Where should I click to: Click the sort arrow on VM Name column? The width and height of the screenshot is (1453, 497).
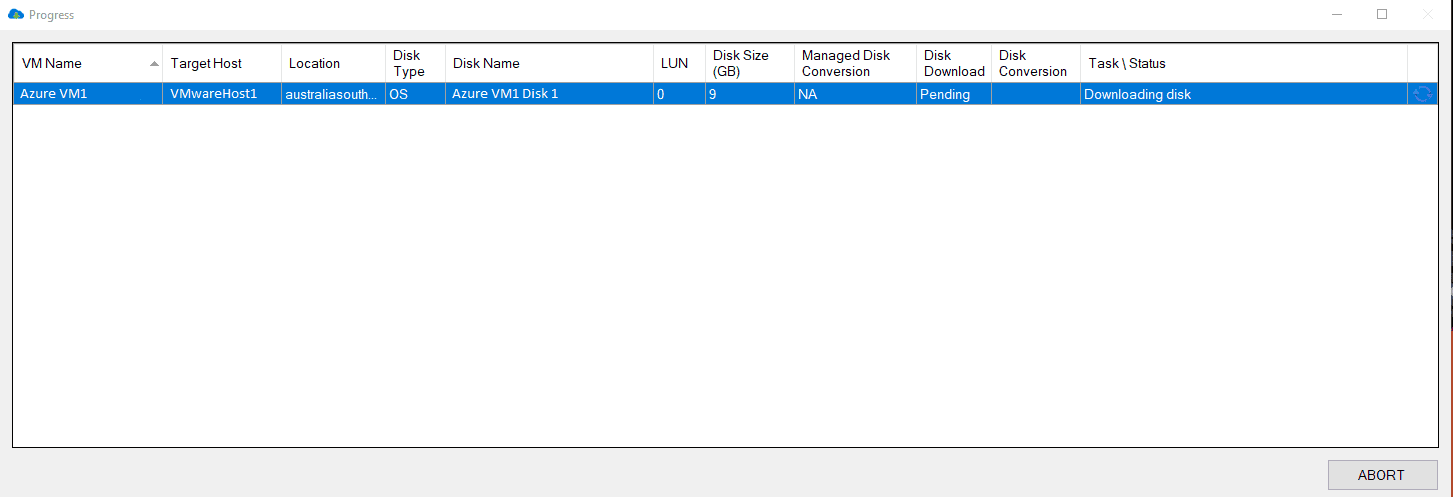point(154,63)
